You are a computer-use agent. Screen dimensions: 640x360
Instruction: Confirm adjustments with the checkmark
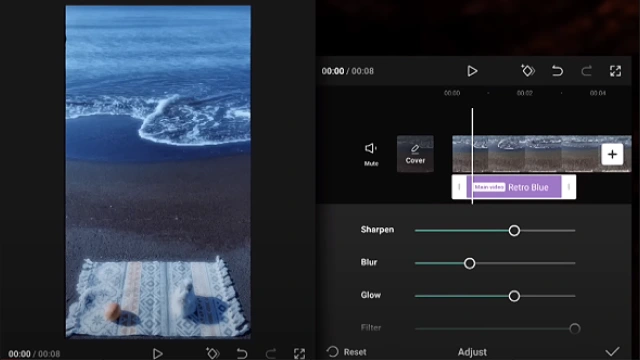coord(612,351)
